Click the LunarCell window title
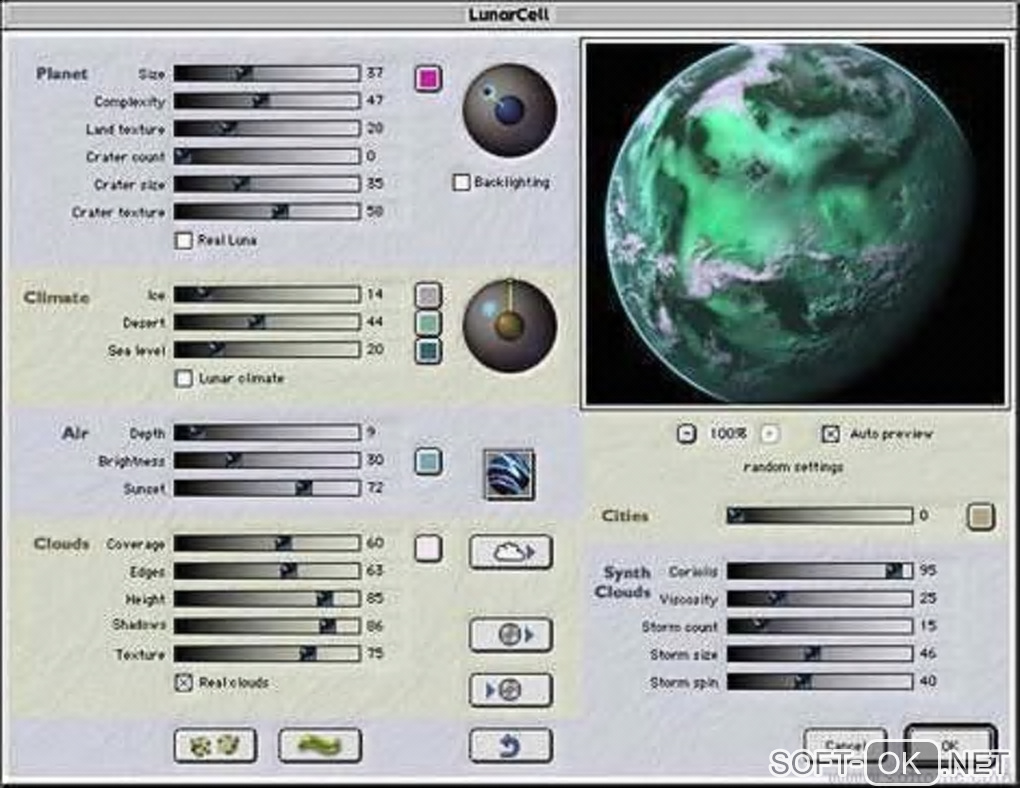 pos(509,14)
